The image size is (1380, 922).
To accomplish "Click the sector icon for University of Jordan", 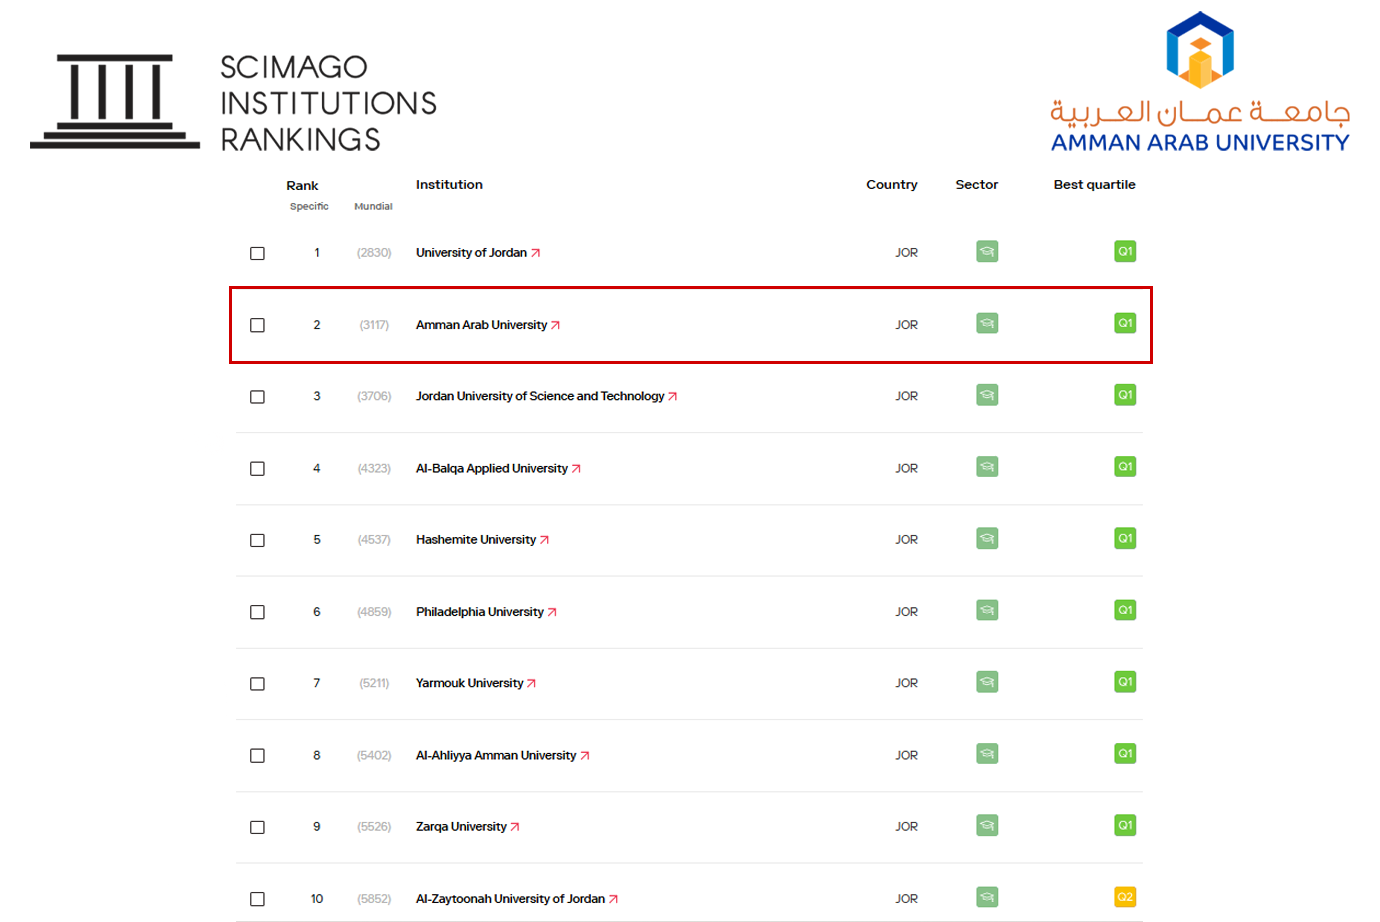I will [987, 252].
